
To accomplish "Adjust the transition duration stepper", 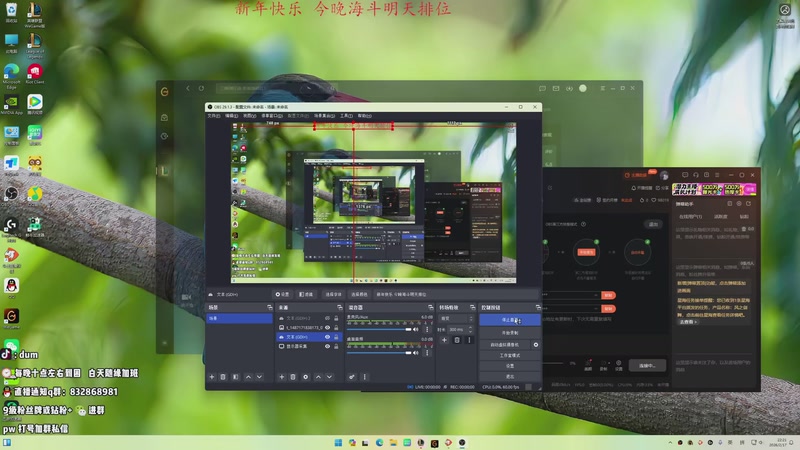I will tap(470, 329).
